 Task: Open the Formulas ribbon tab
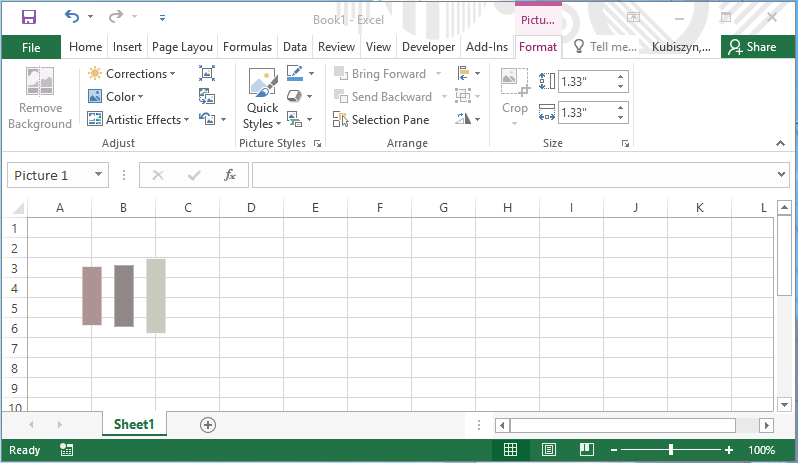(247, 47)
